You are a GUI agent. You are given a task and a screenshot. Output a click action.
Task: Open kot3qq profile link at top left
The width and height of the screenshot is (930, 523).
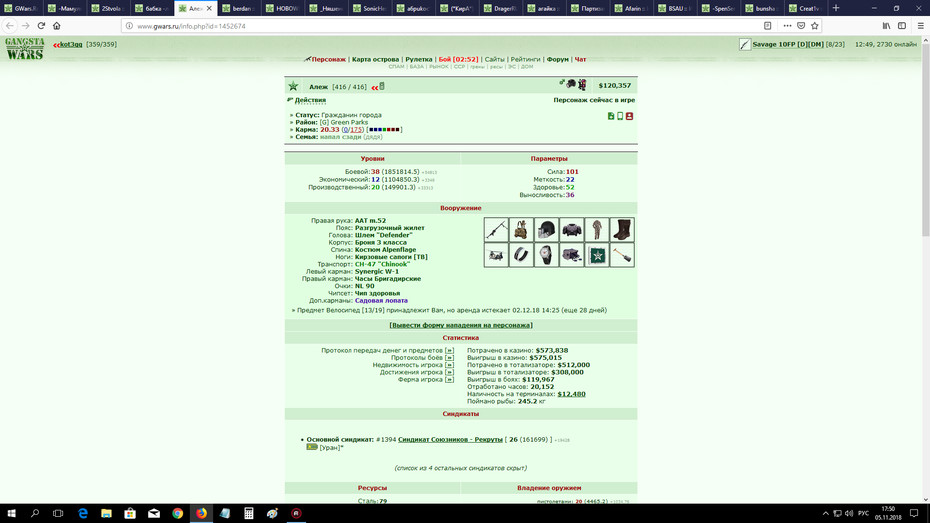pos(71,44)
